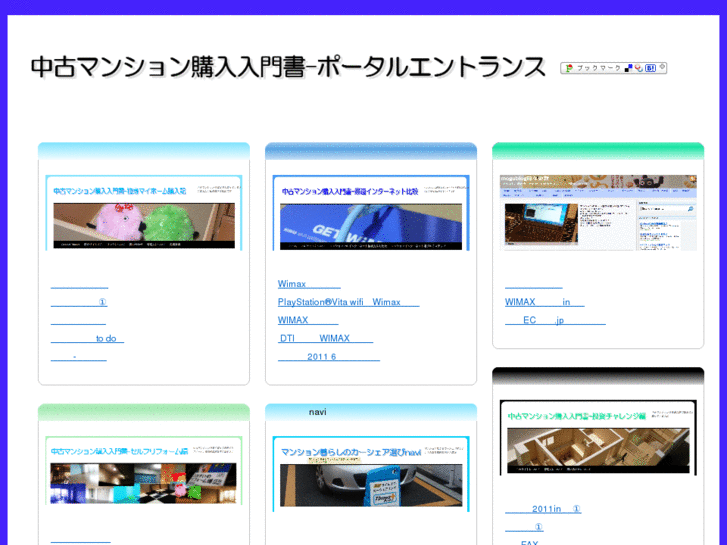Open the カーシェア選びnavi car thumbnail
Viewport: 727px width, 545px height.
coord(371,474)
